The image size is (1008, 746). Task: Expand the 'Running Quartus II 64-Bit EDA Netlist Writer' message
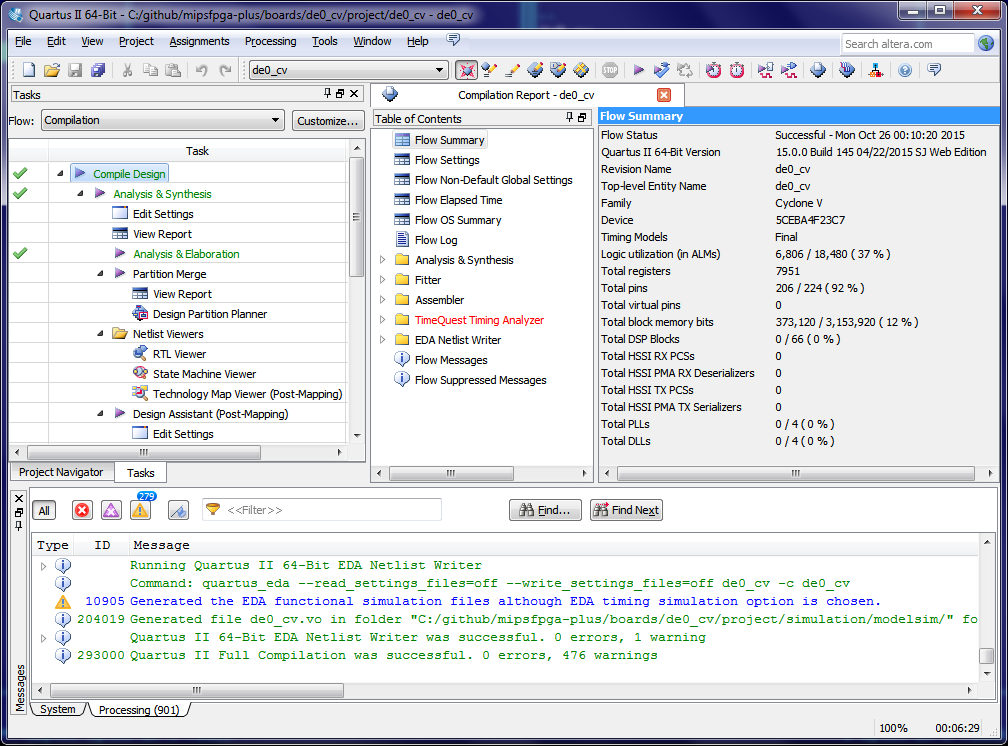click(x=43, y=566)
